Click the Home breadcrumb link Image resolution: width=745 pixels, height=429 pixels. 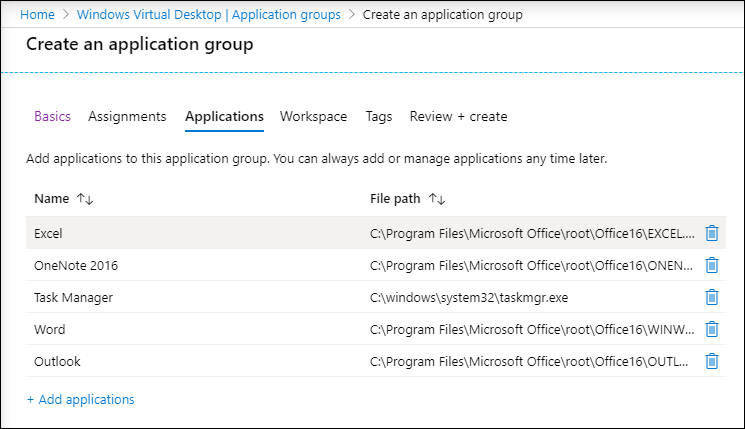click(37, 15)
